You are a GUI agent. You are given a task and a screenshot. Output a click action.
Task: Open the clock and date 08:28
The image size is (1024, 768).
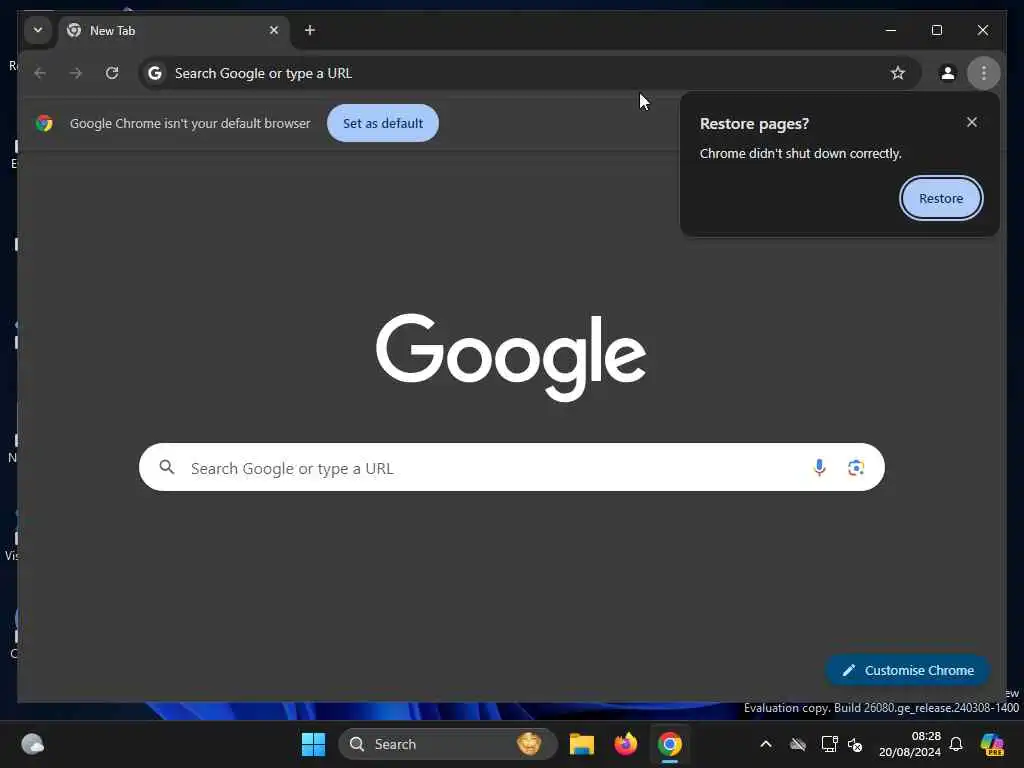point(910,744)
